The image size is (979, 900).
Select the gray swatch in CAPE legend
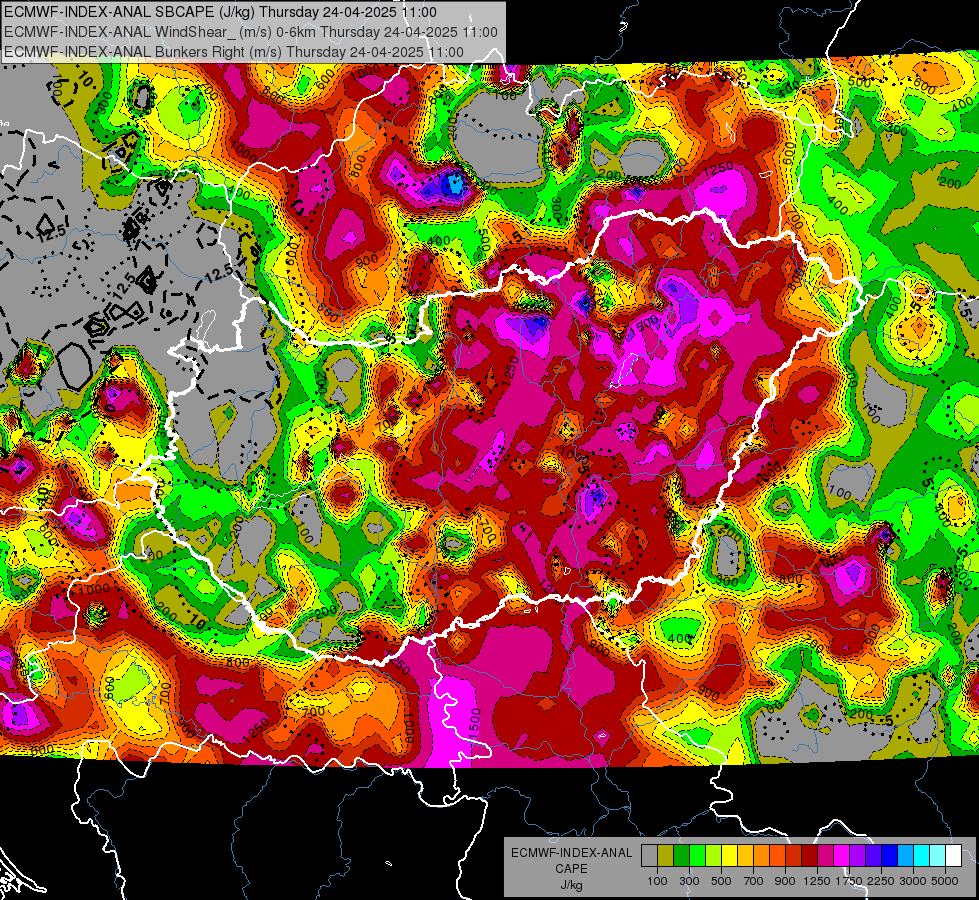click(649, 856)
